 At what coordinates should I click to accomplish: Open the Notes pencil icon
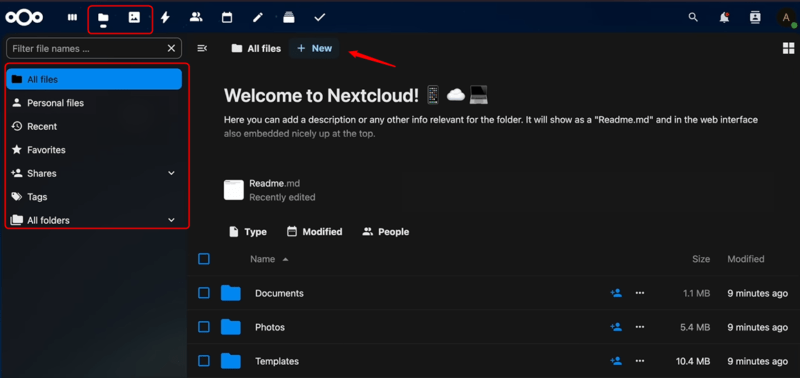point(258,17)
